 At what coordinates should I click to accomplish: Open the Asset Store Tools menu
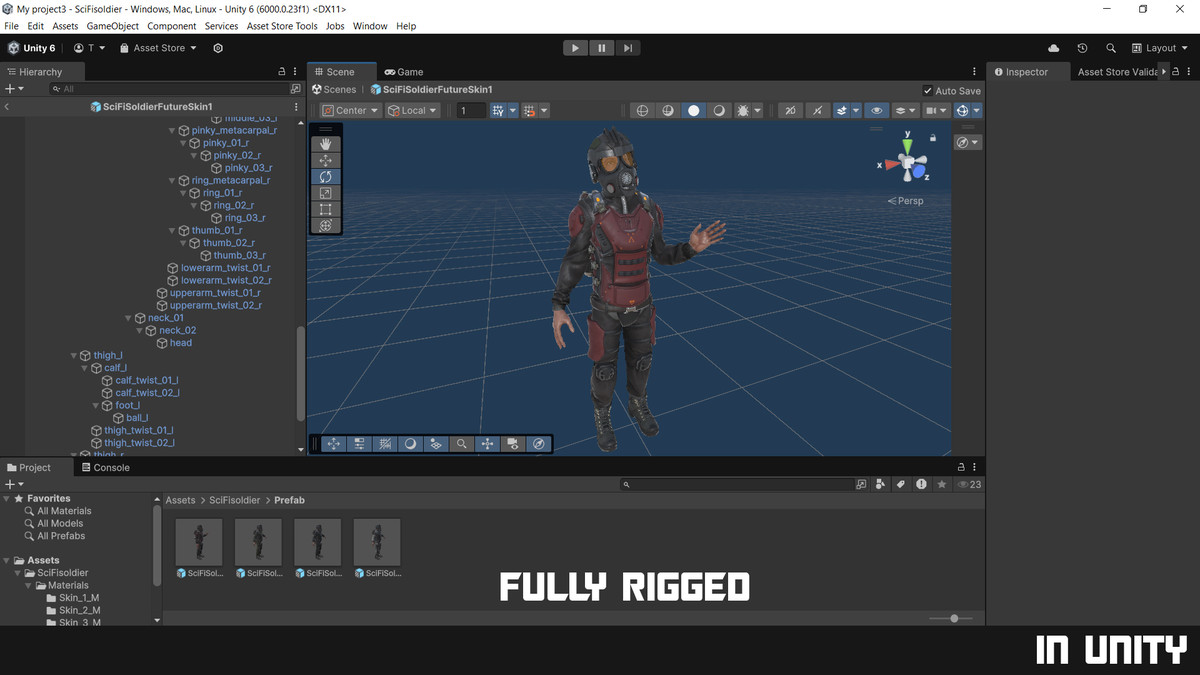(x=282, y=26)
